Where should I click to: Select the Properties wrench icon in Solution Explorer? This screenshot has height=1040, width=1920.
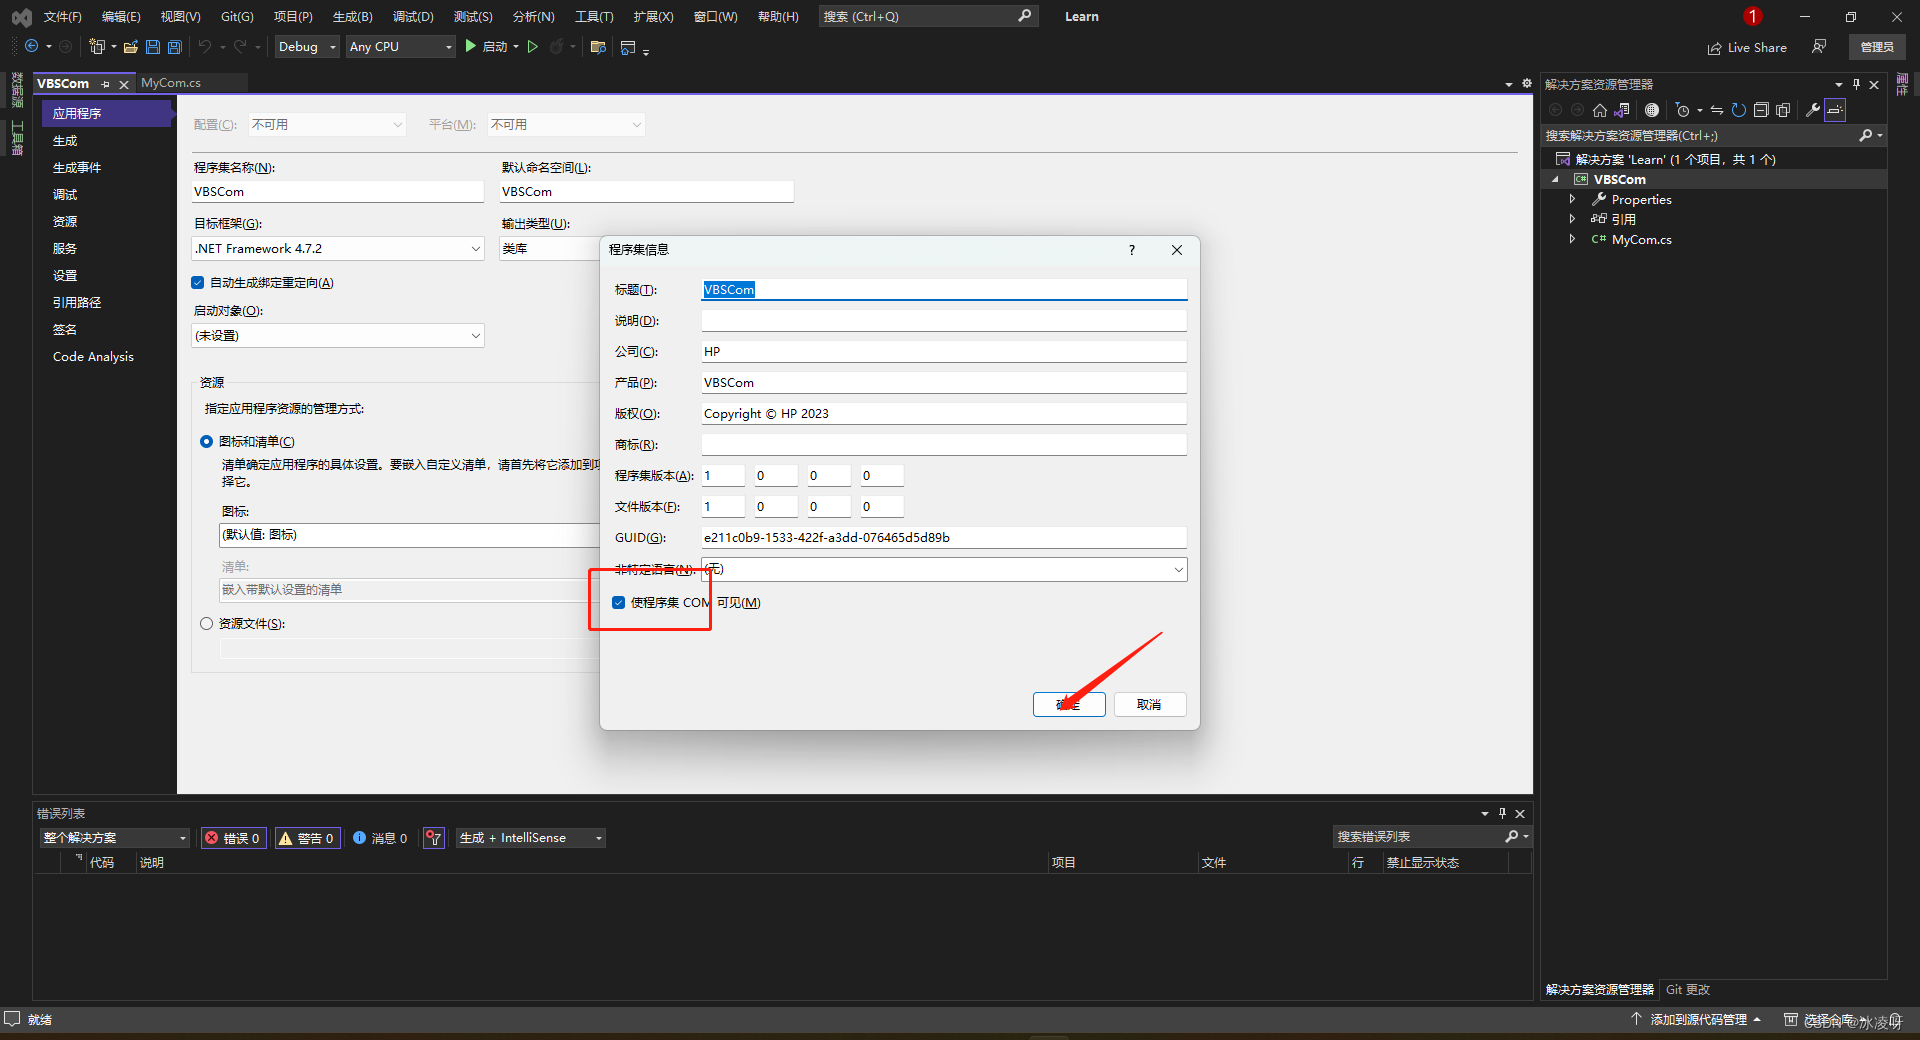pos(1812,110)
